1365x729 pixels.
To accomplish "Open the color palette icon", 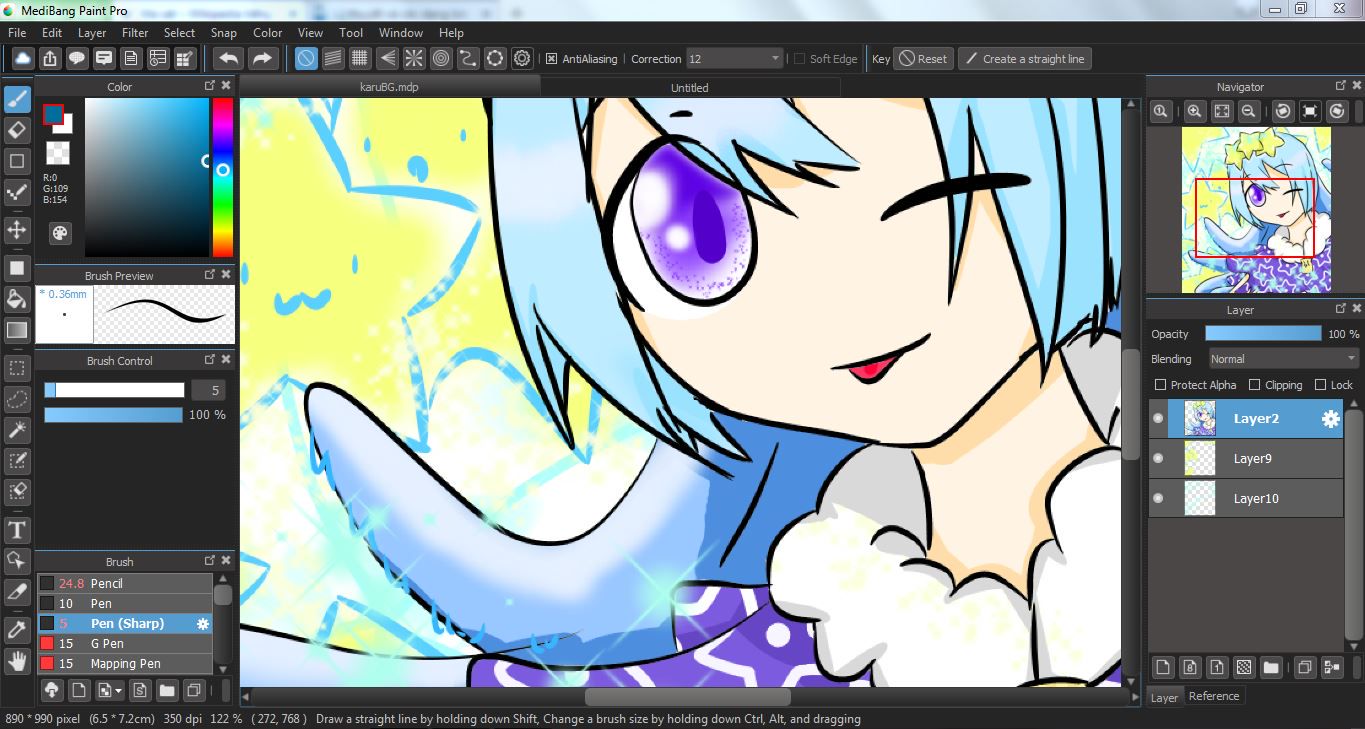I will coord(60,233).
